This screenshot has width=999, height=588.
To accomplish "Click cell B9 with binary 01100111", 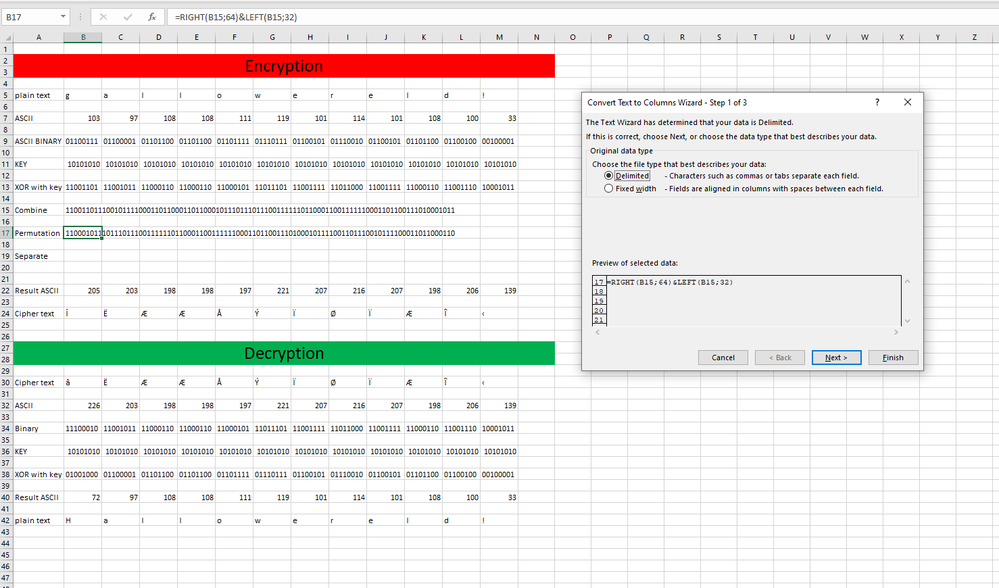I will click(83, 141).
